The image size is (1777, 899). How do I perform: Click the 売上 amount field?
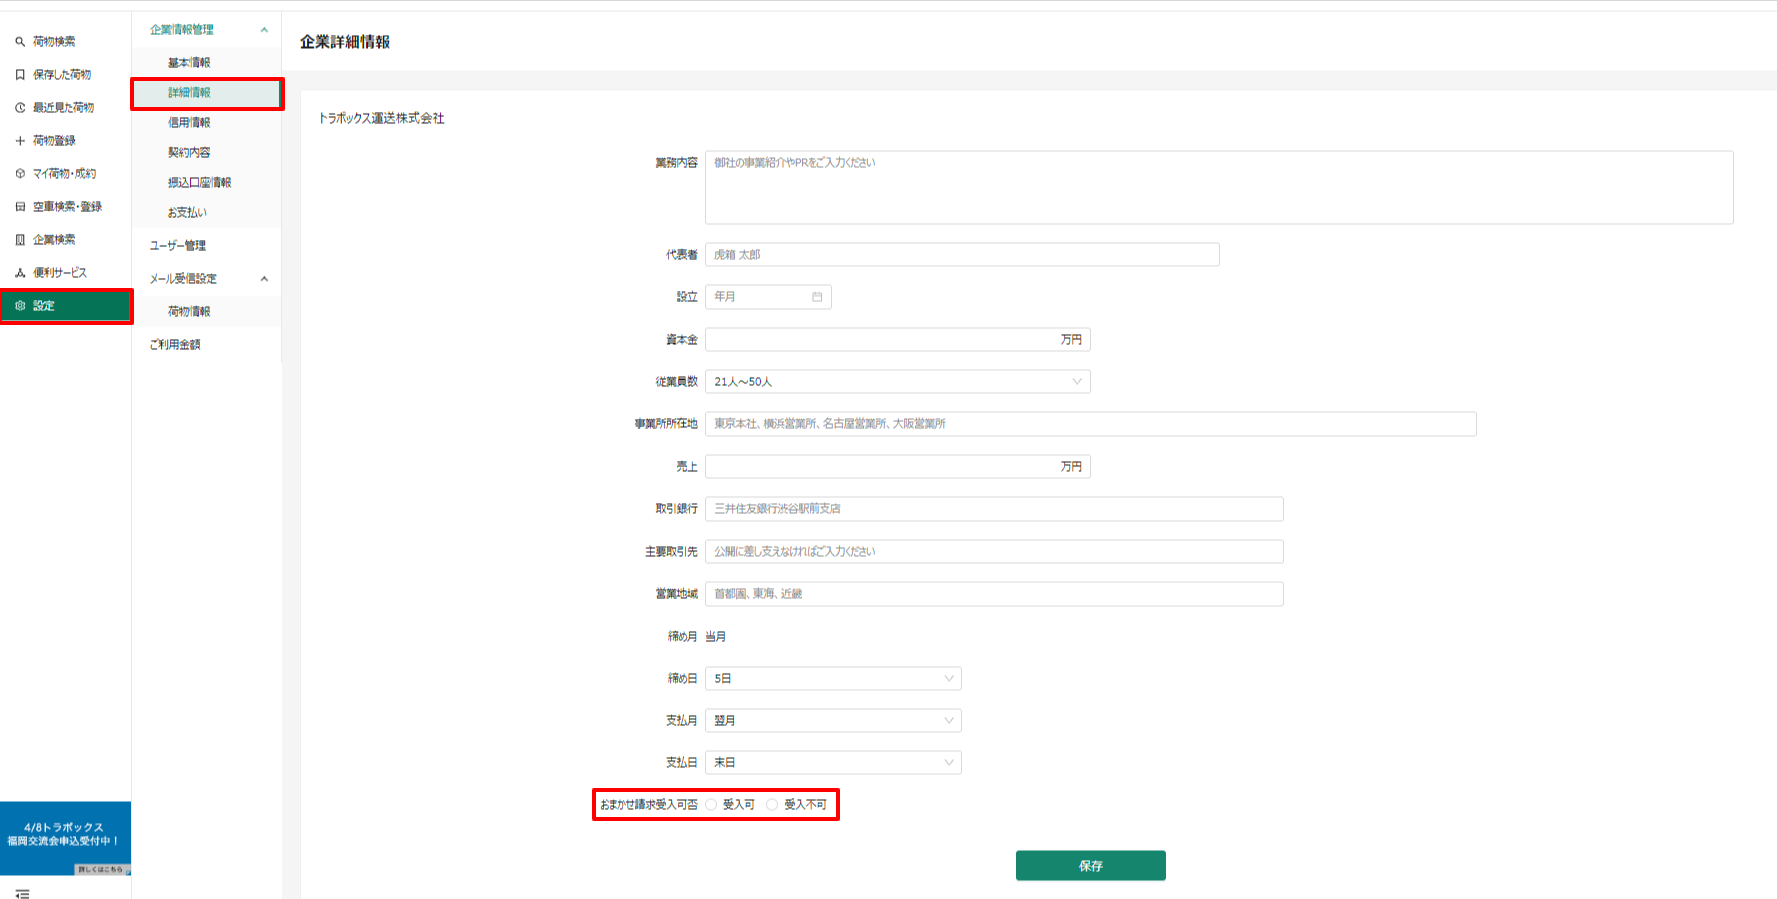coord(897,467)
